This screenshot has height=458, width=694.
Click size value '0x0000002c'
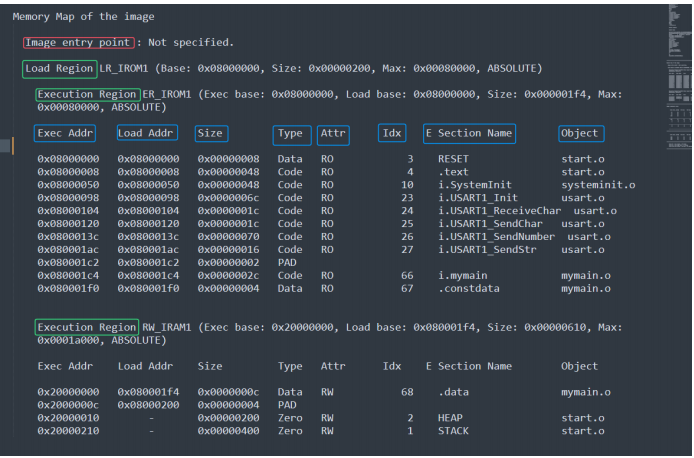point(228,276)
